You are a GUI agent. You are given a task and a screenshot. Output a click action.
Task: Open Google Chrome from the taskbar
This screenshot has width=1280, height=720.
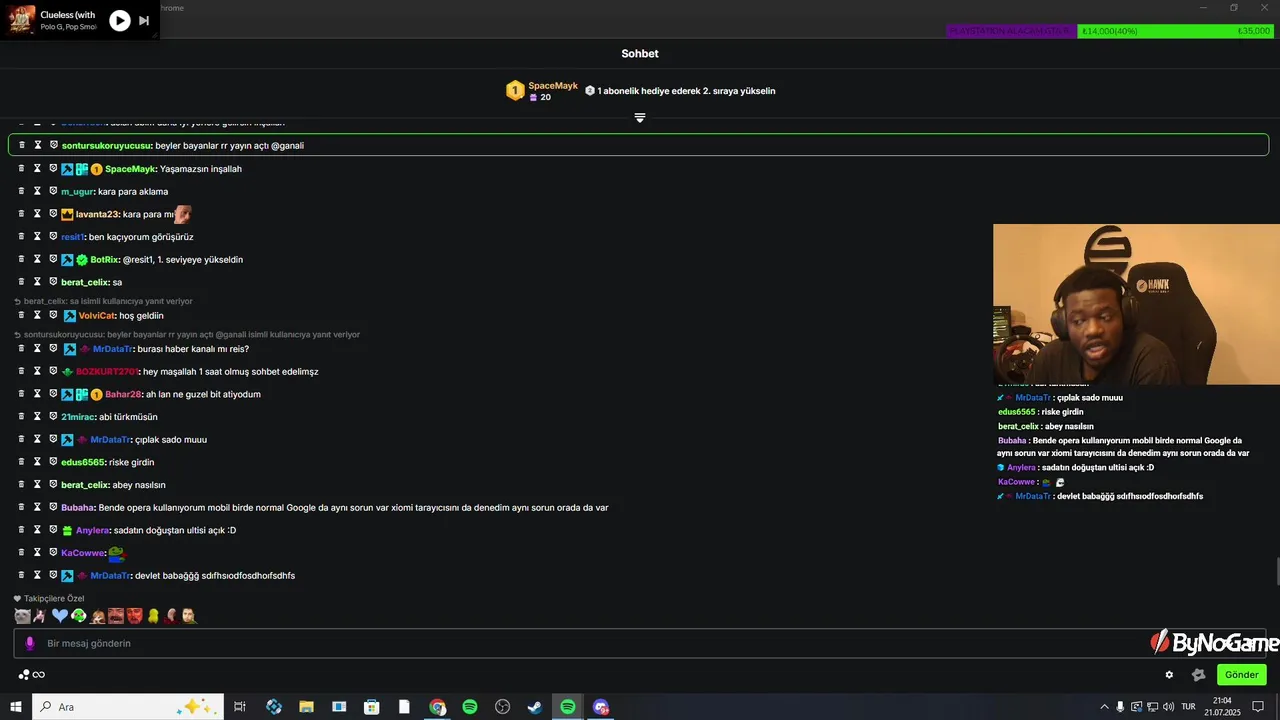point(437,707)
